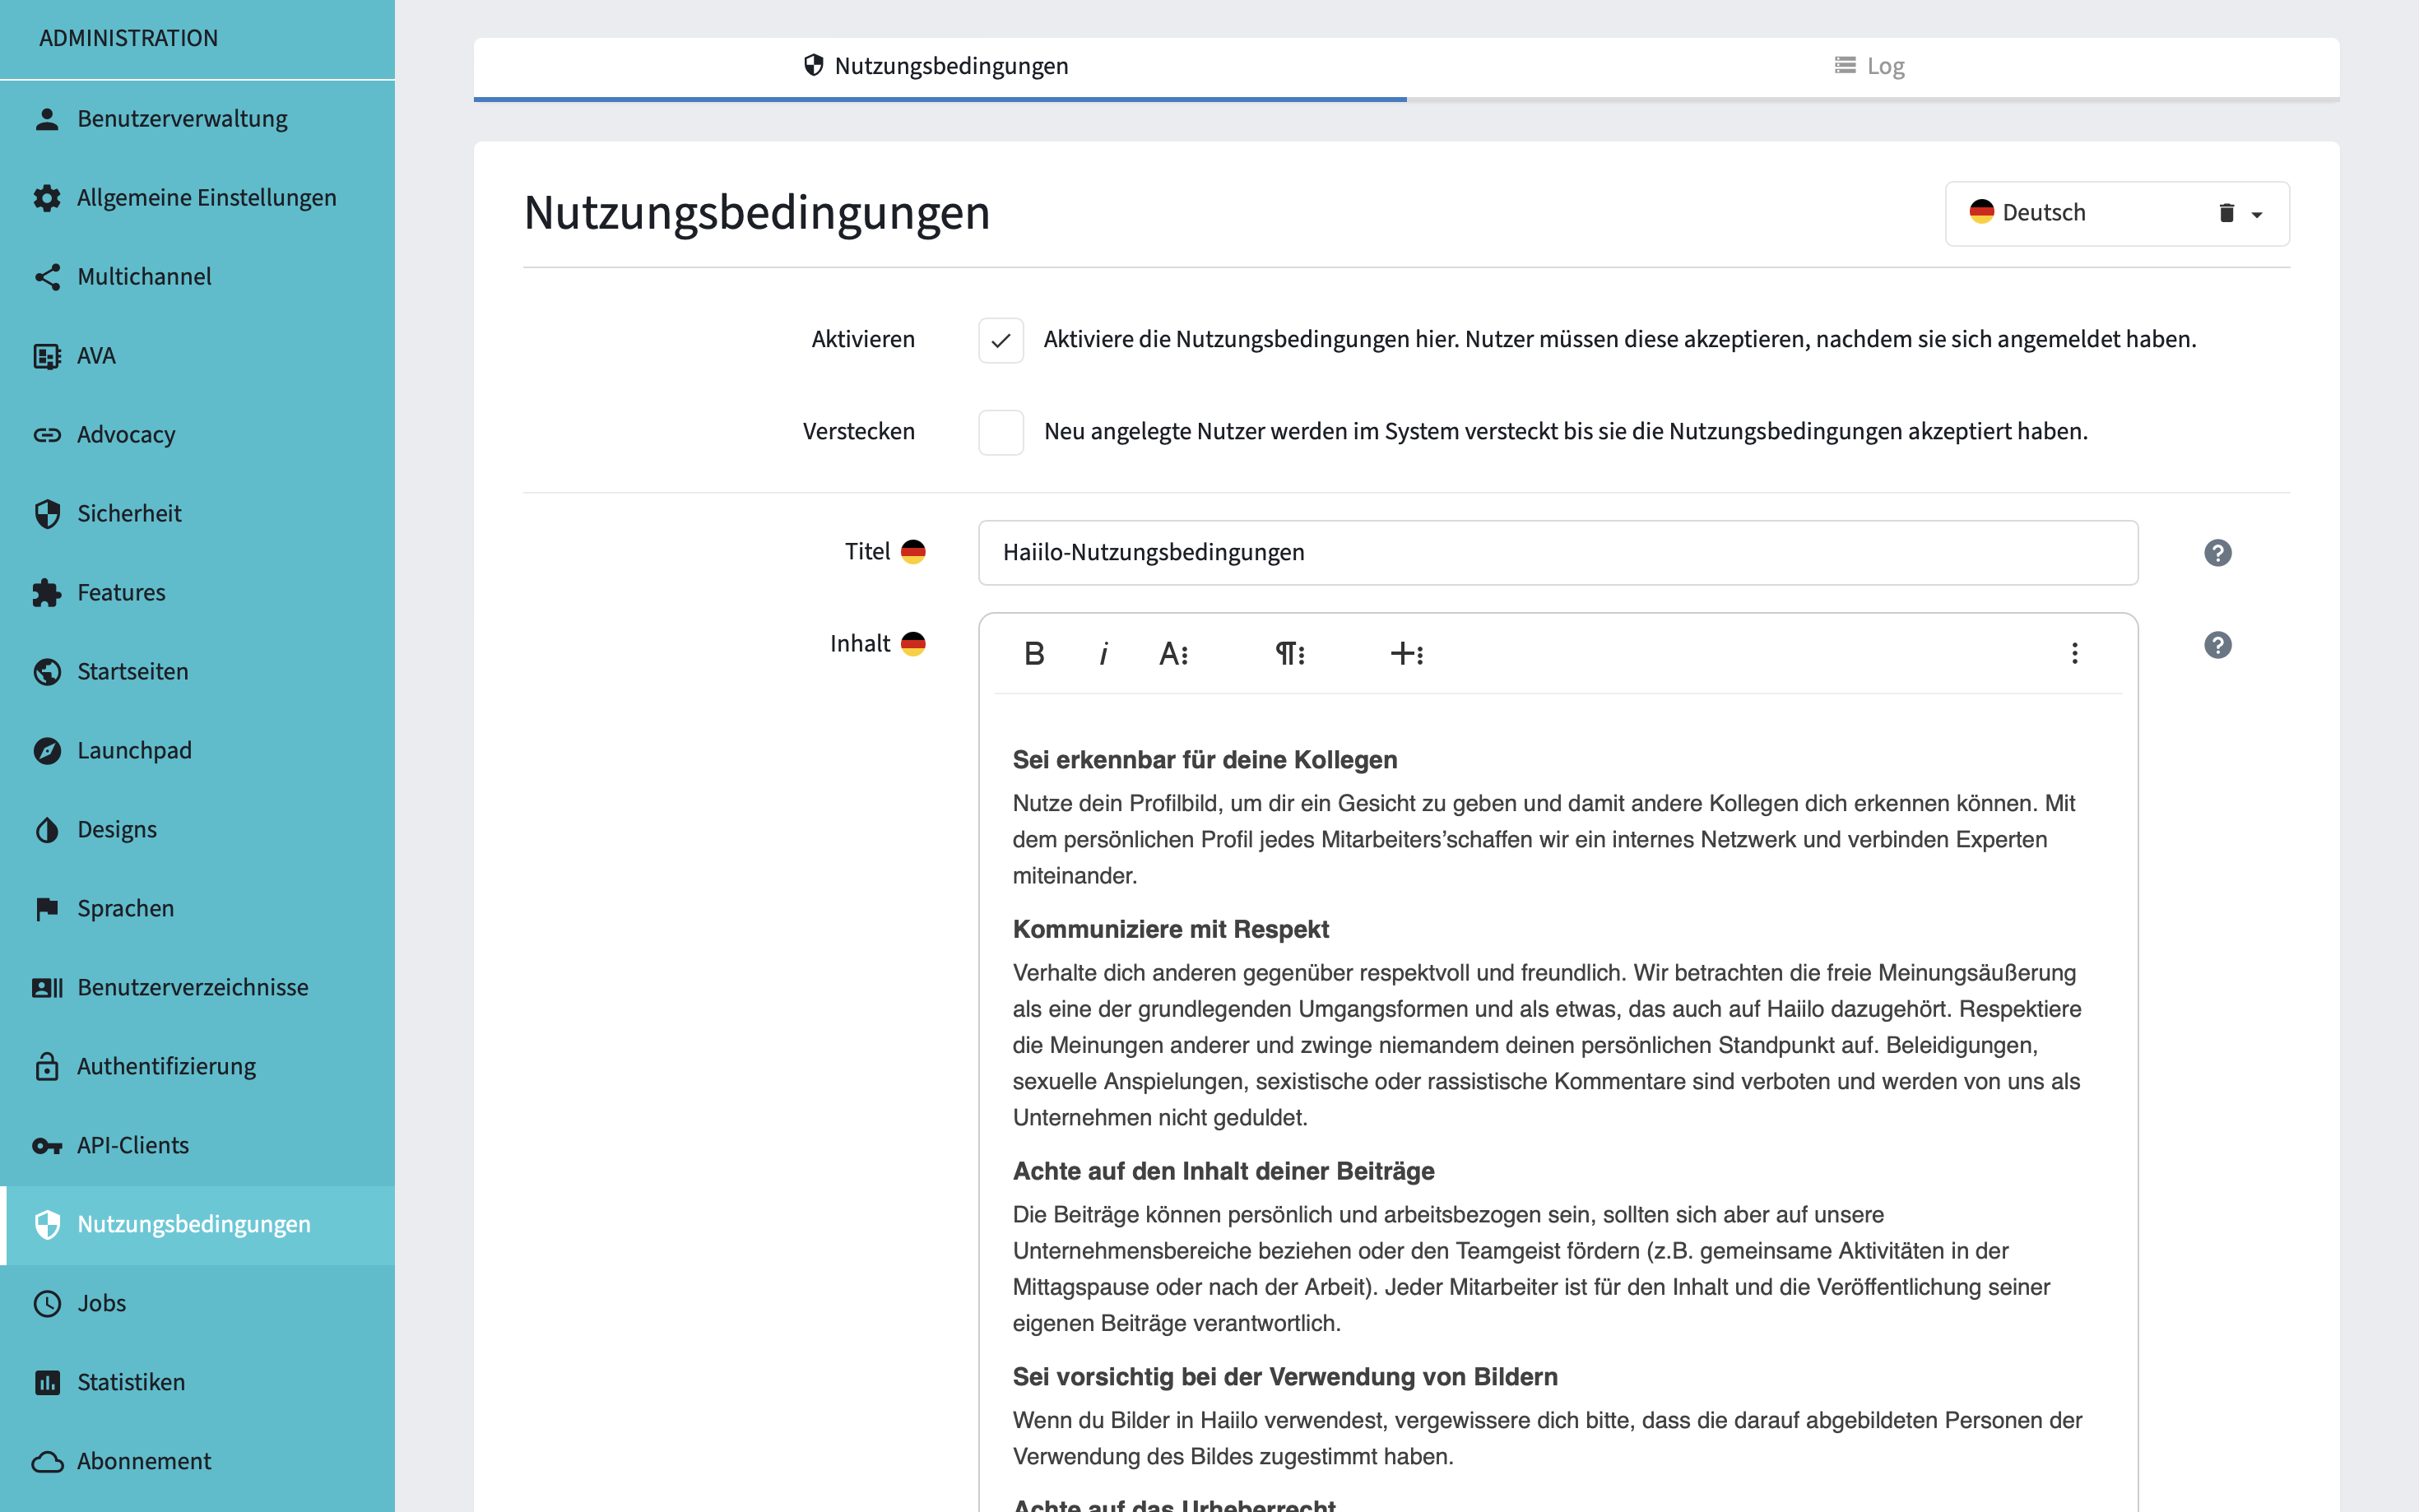Screen dimensions: 2419x1512
Task: Click the Startseiten globe icon
Action: [47, 672]
